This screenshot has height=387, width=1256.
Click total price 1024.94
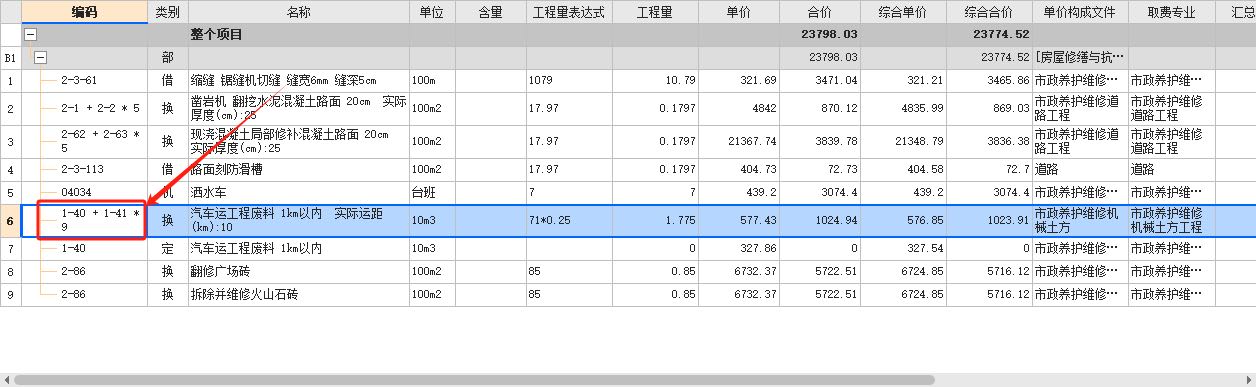820,220
